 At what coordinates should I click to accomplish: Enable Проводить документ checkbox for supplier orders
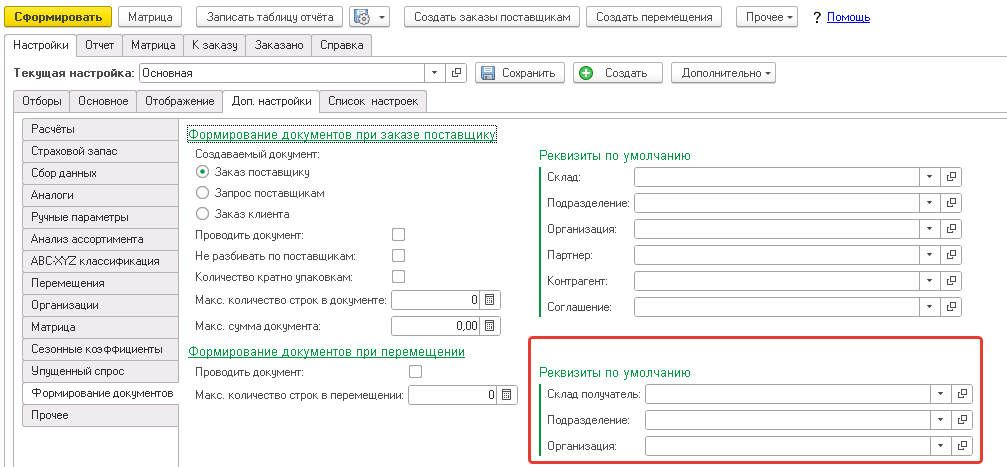398,234
